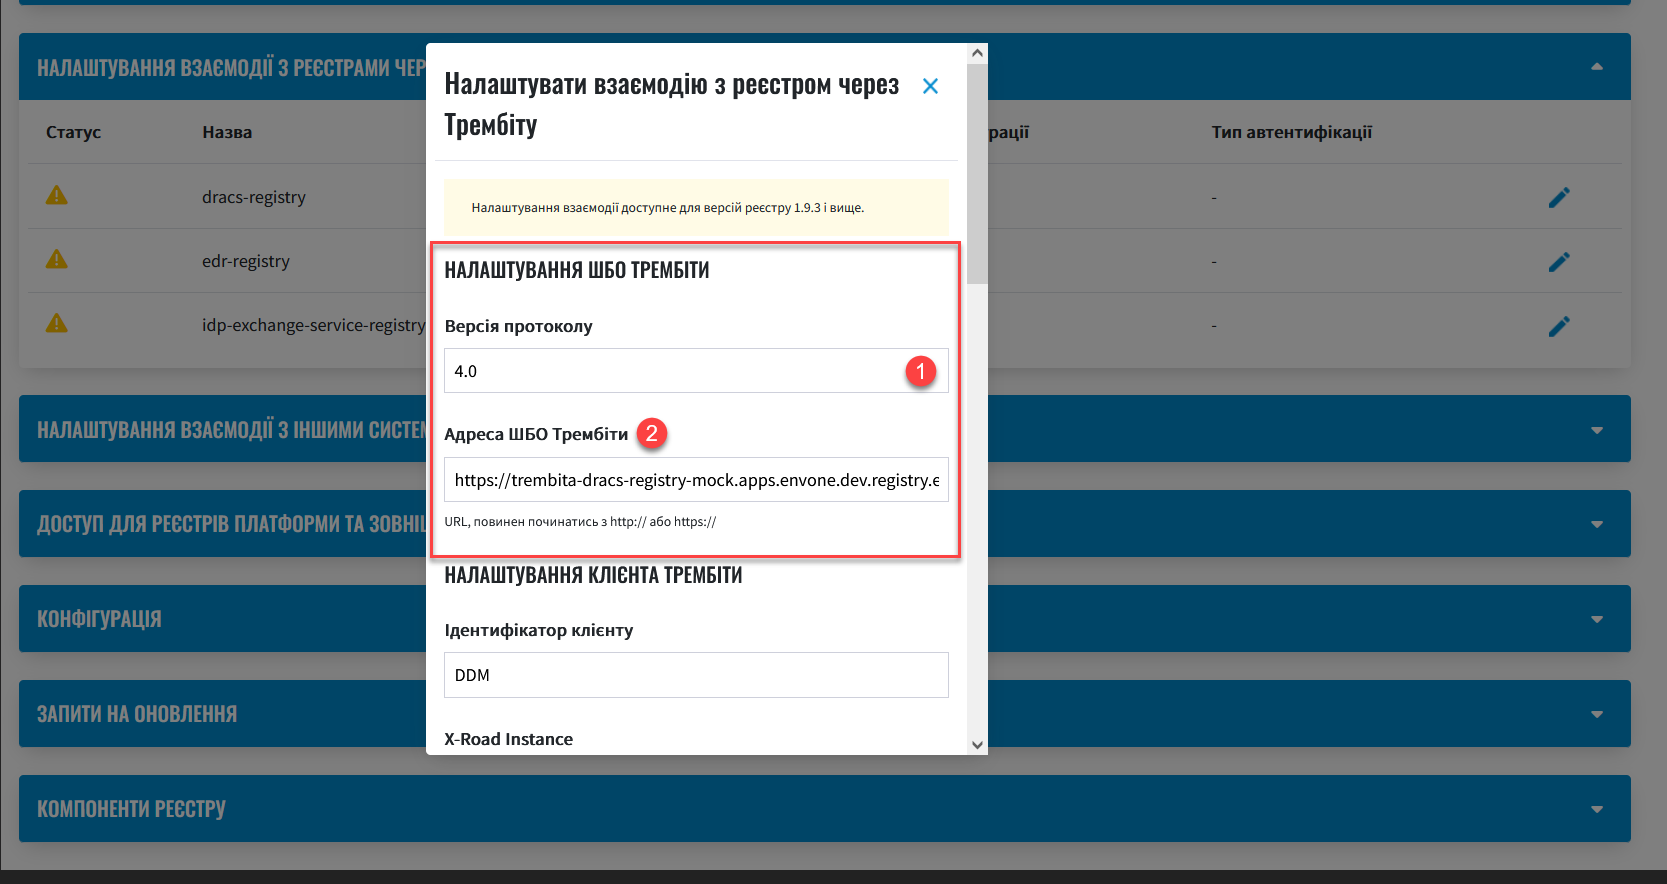The width and height of the screenshot is (1667, 884).
Task: Click the 'Статус' column header
Action: [73, 132]
